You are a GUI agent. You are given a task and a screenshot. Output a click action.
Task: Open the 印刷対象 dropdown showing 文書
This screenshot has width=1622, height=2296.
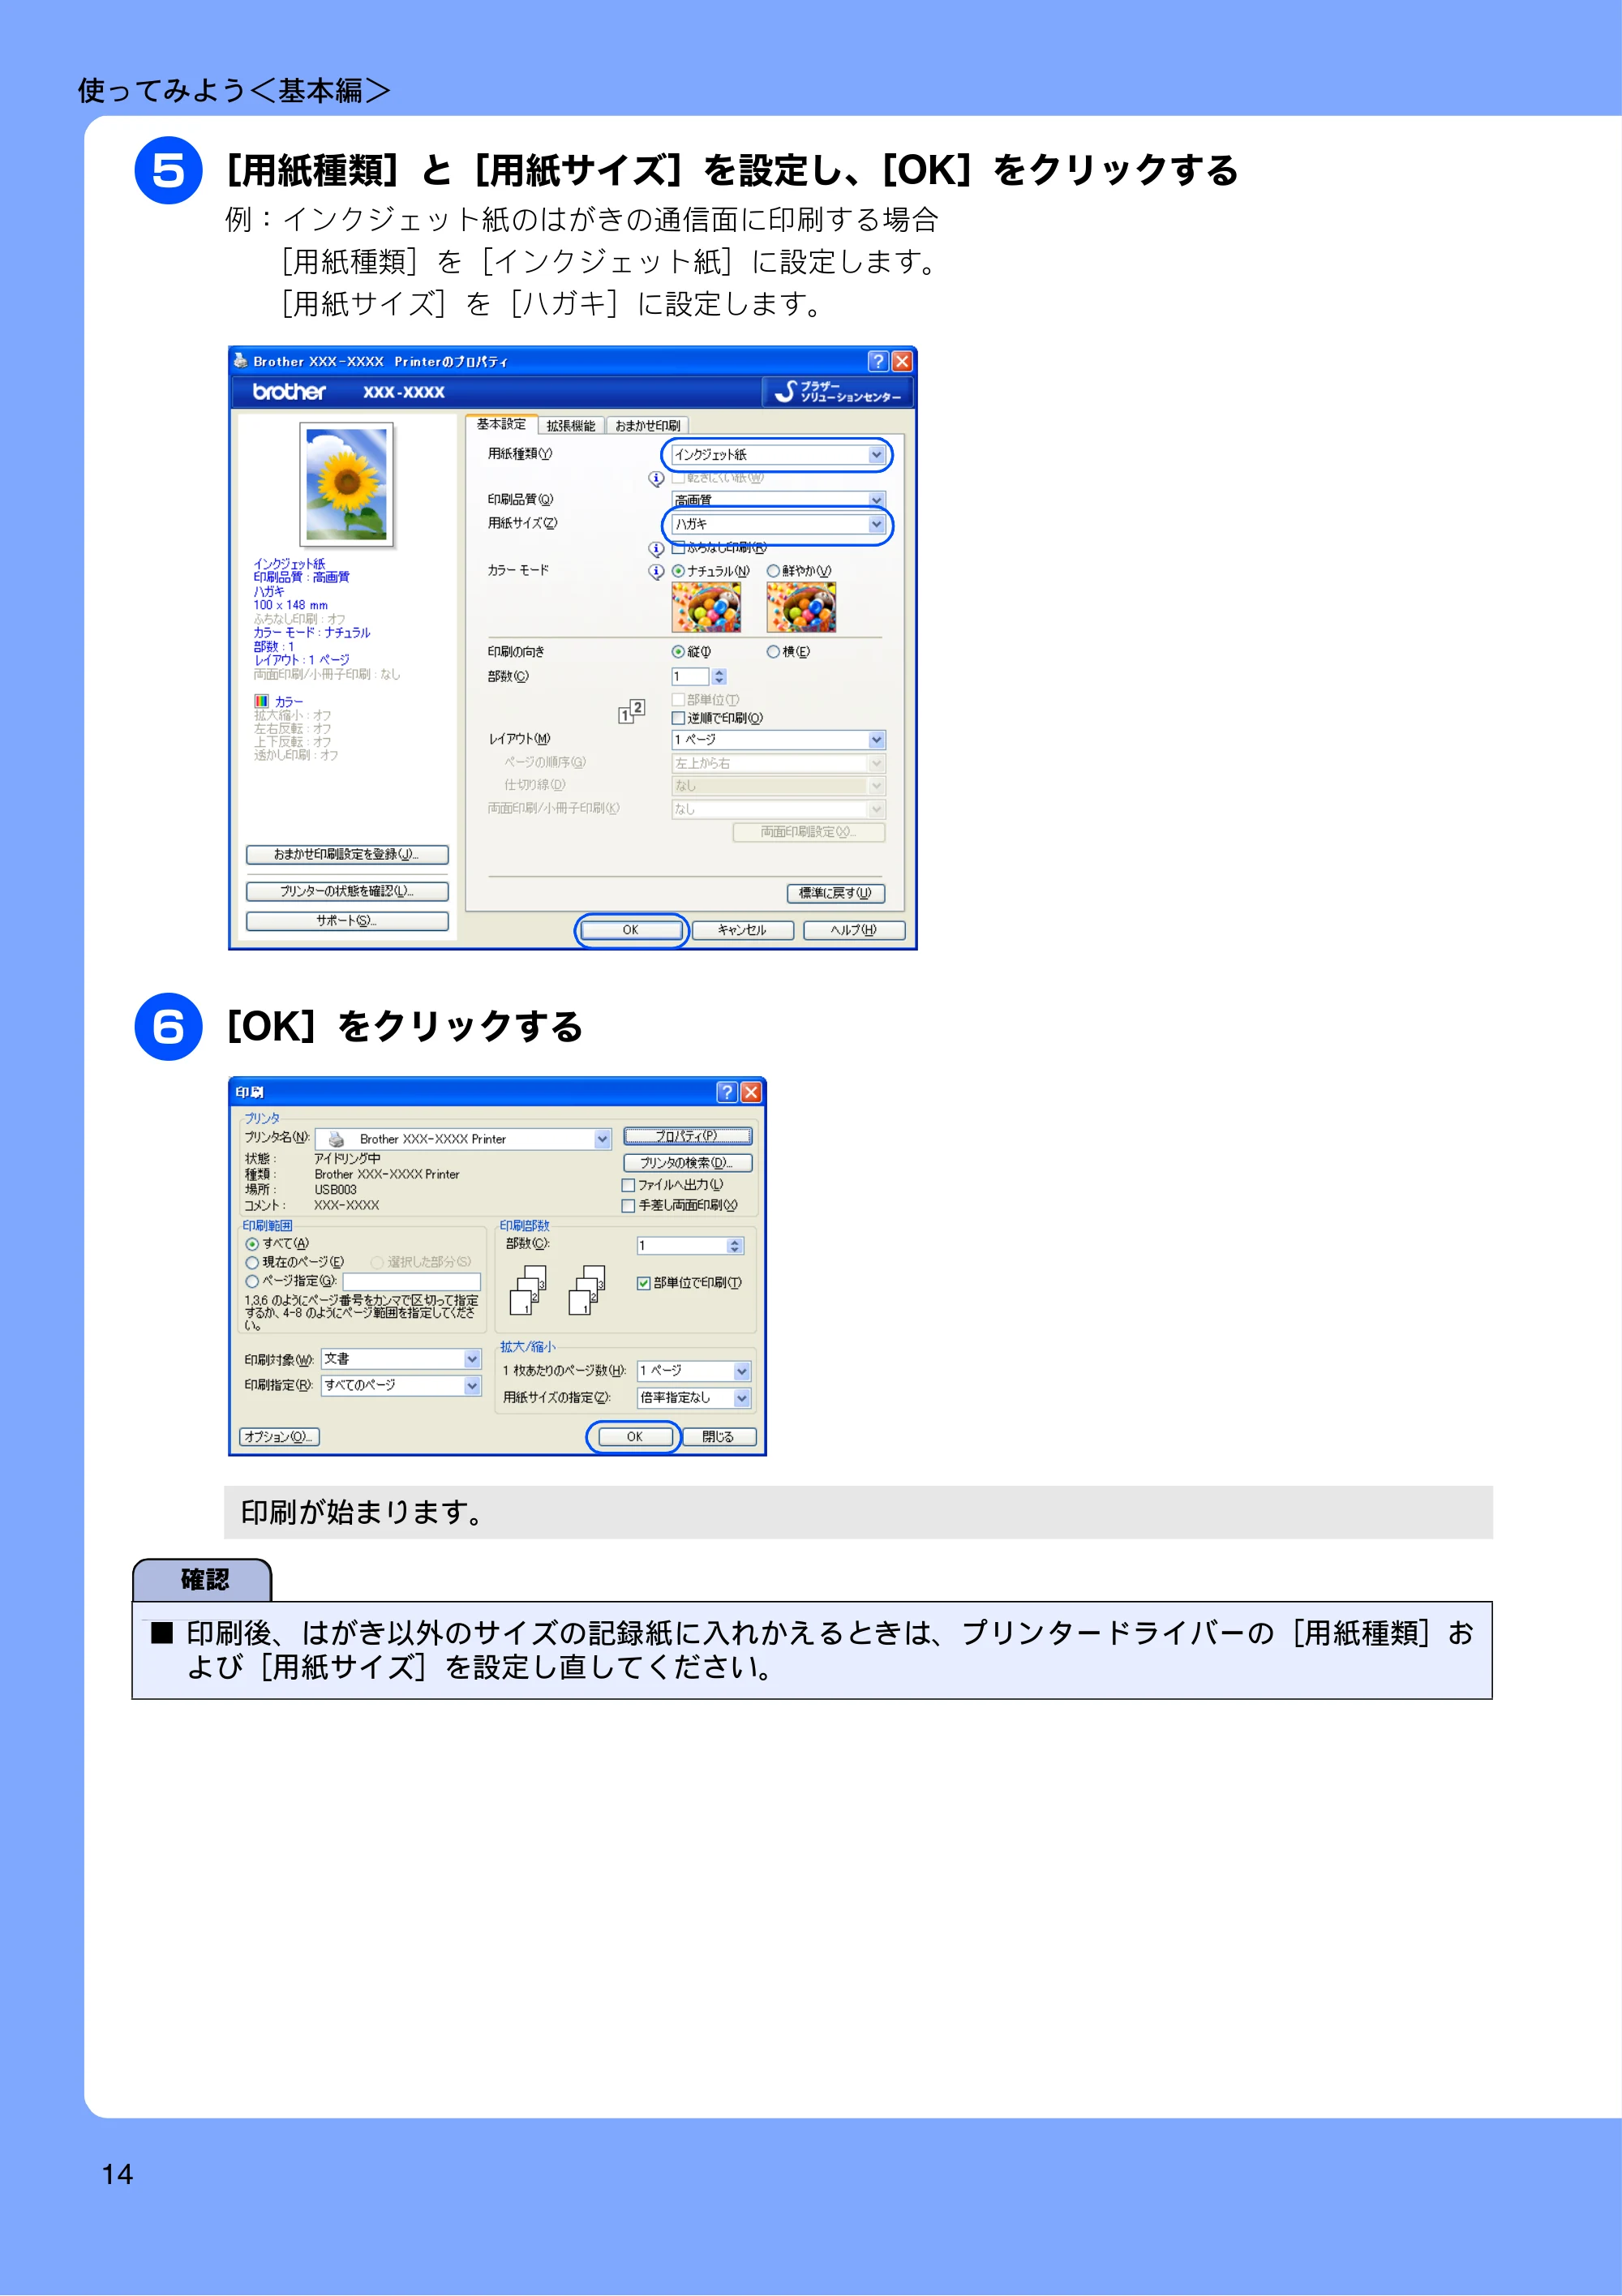(x=401, y=1359)
